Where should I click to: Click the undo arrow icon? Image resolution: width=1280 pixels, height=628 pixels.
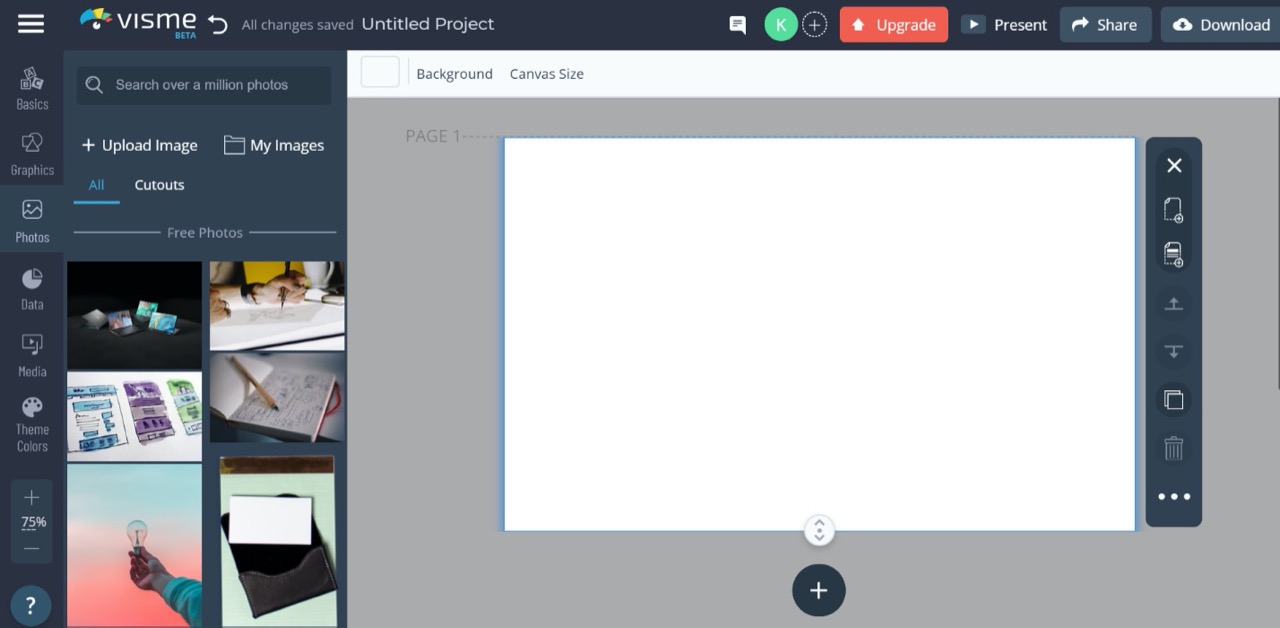[217, 24]
